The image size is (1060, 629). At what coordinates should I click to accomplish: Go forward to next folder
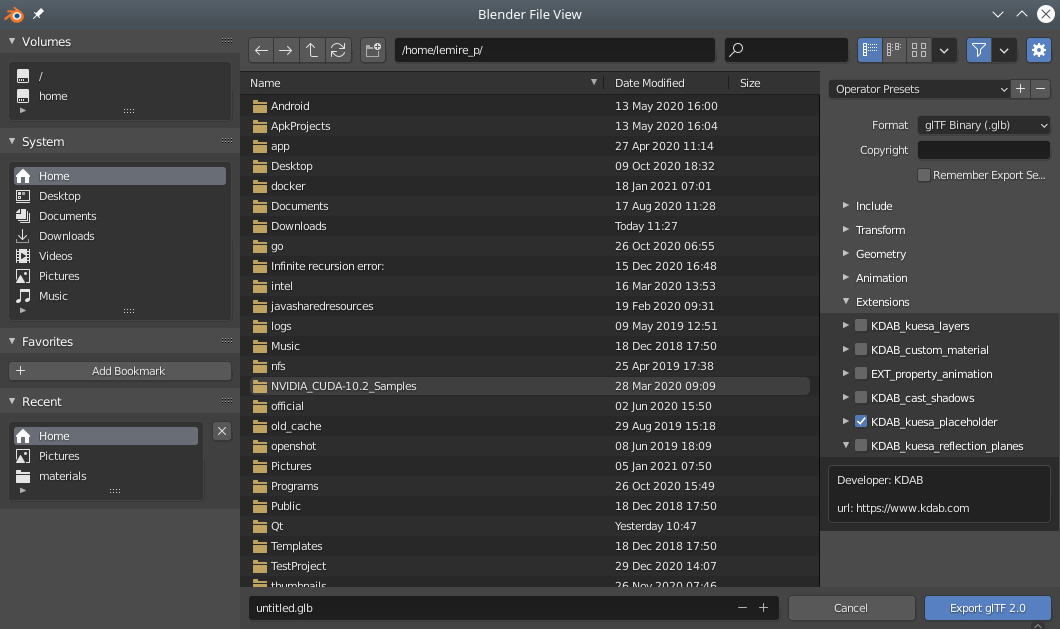(286, 50)
